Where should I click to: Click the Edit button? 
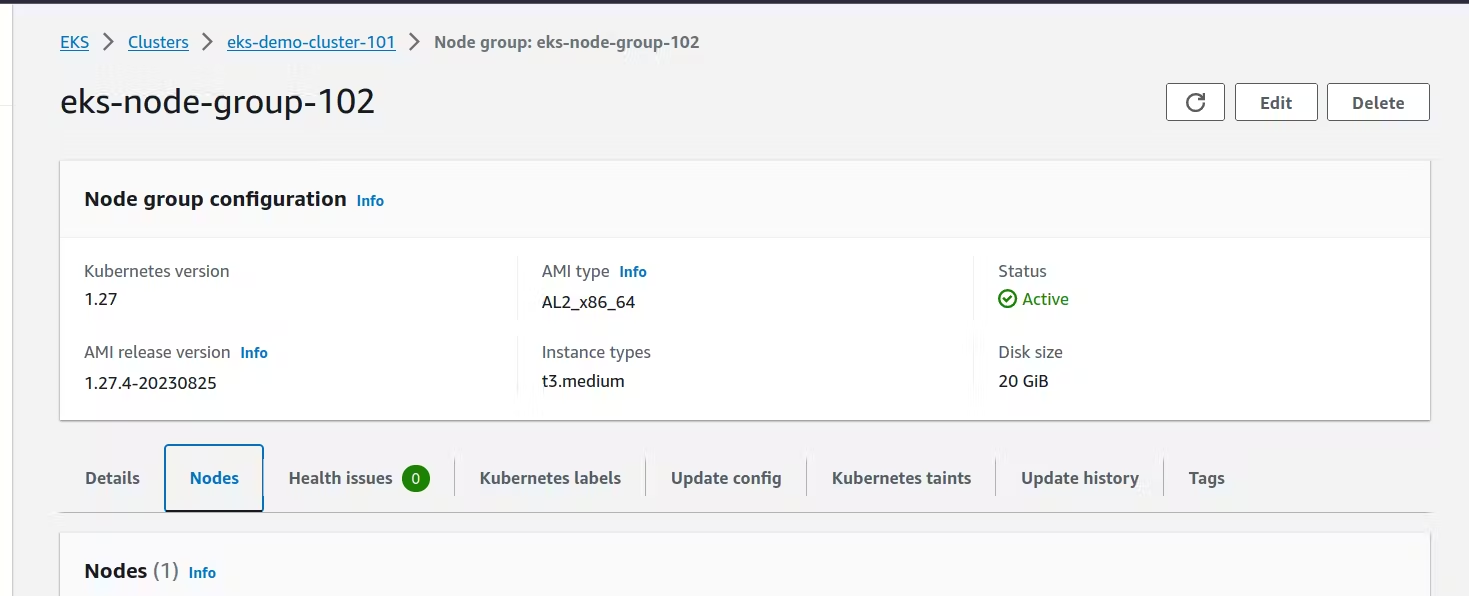coord(1276,102)
